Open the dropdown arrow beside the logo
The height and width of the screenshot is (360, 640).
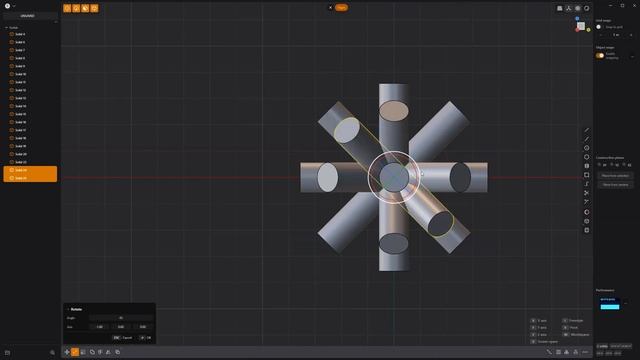[x=14, y=6]
